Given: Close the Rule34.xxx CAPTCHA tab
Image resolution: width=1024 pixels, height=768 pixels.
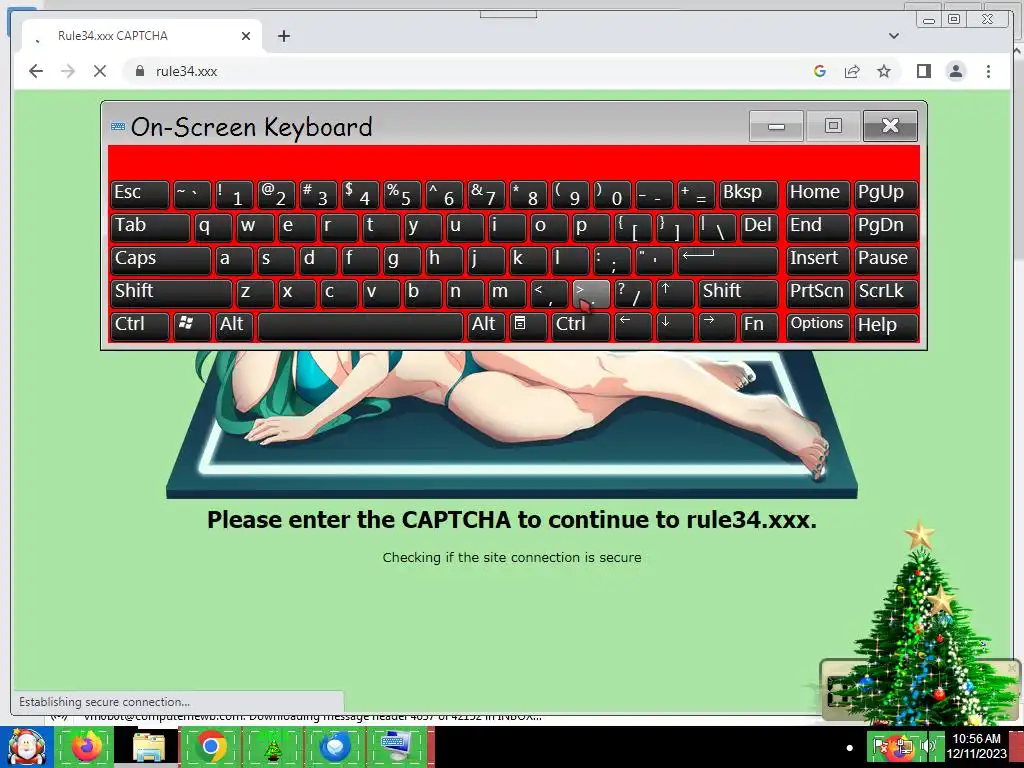Looking at the screenshot, I should tap(246, 36).
